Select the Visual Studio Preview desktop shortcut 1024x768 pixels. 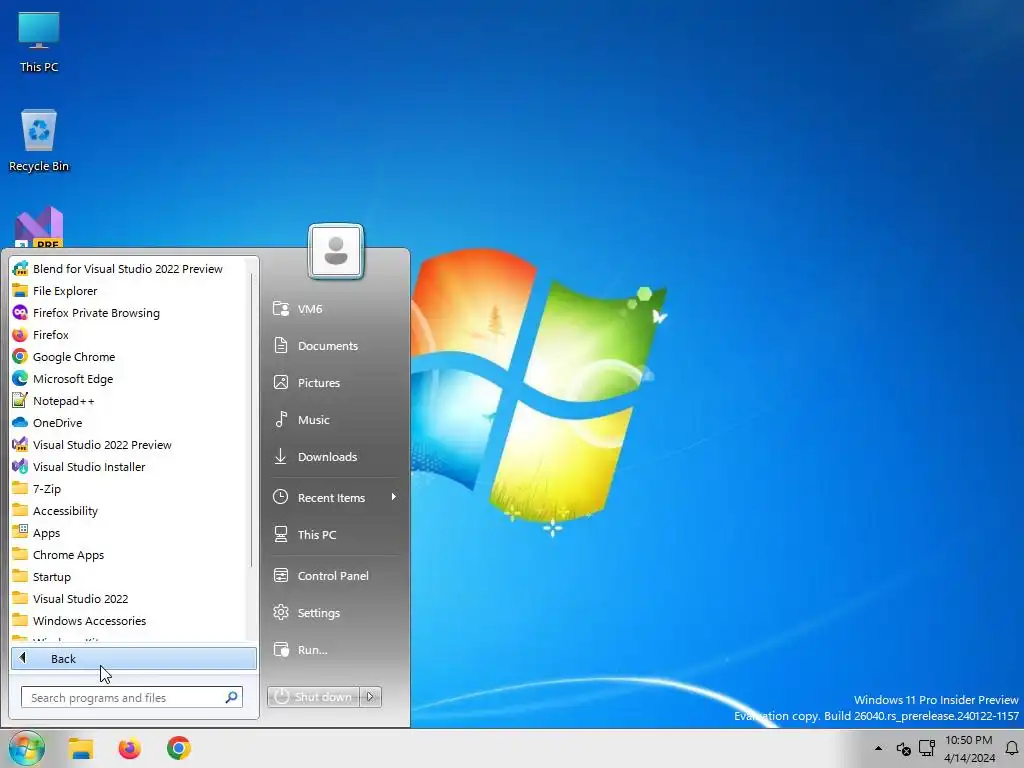[39, 228]
